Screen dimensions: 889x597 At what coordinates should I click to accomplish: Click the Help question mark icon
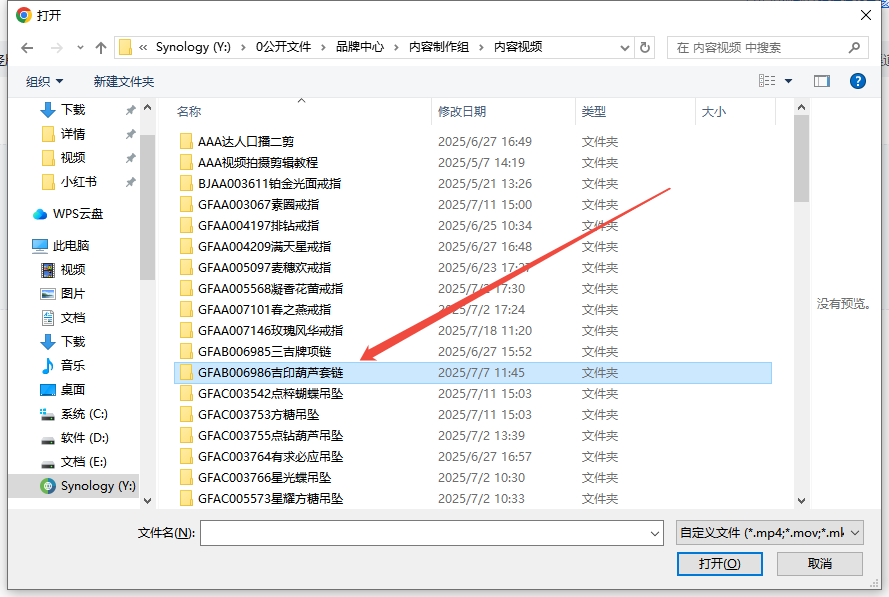(x=857, y=81)
